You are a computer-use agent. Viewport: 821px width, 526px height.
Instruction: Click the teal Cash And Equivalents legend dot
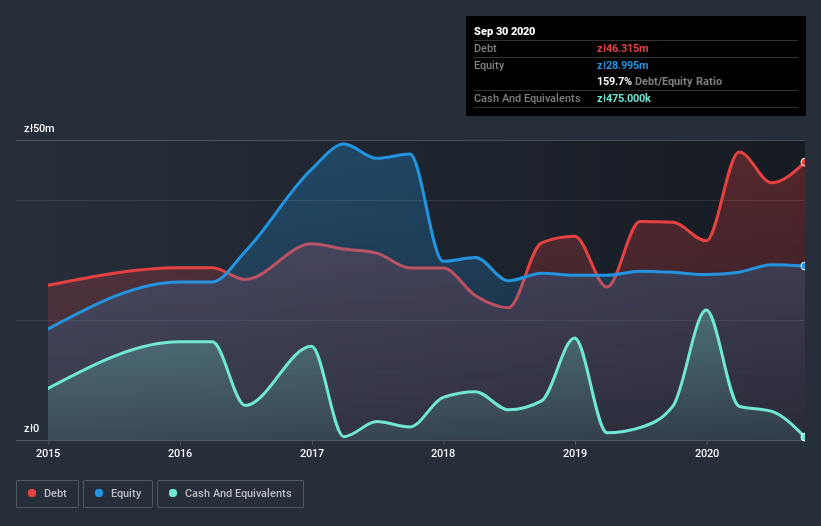173,493
